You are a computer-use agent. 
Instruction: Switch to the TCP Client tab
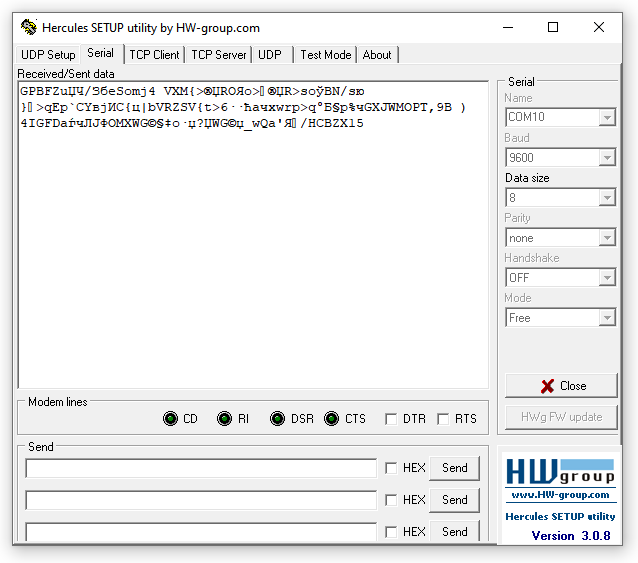154,55
